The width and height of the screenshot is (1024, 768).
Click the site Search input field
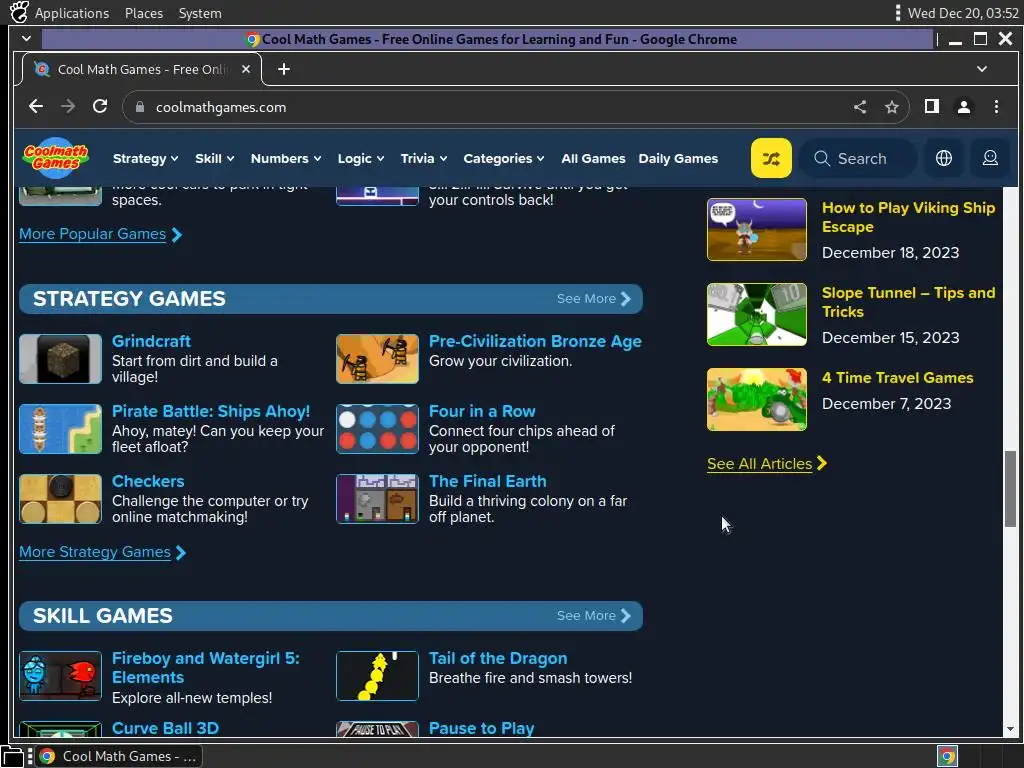tap(859, 158)
